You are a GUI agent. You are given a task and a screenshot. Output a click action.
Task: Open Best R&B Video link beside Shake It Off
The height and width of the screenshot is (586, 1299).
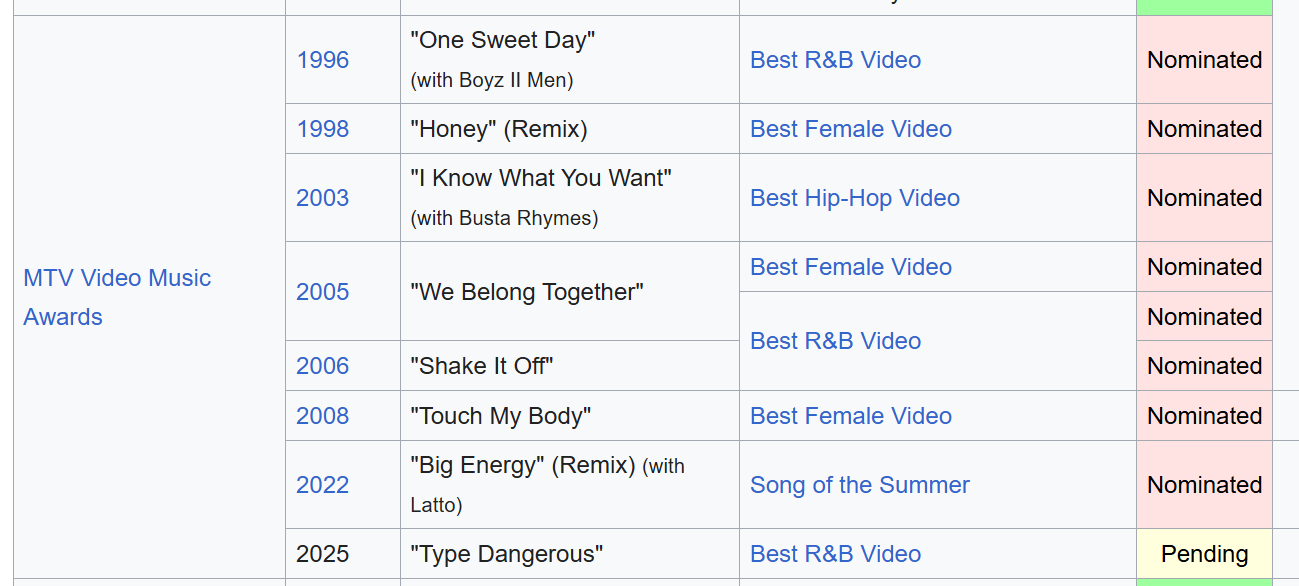(x=835, y=341)
